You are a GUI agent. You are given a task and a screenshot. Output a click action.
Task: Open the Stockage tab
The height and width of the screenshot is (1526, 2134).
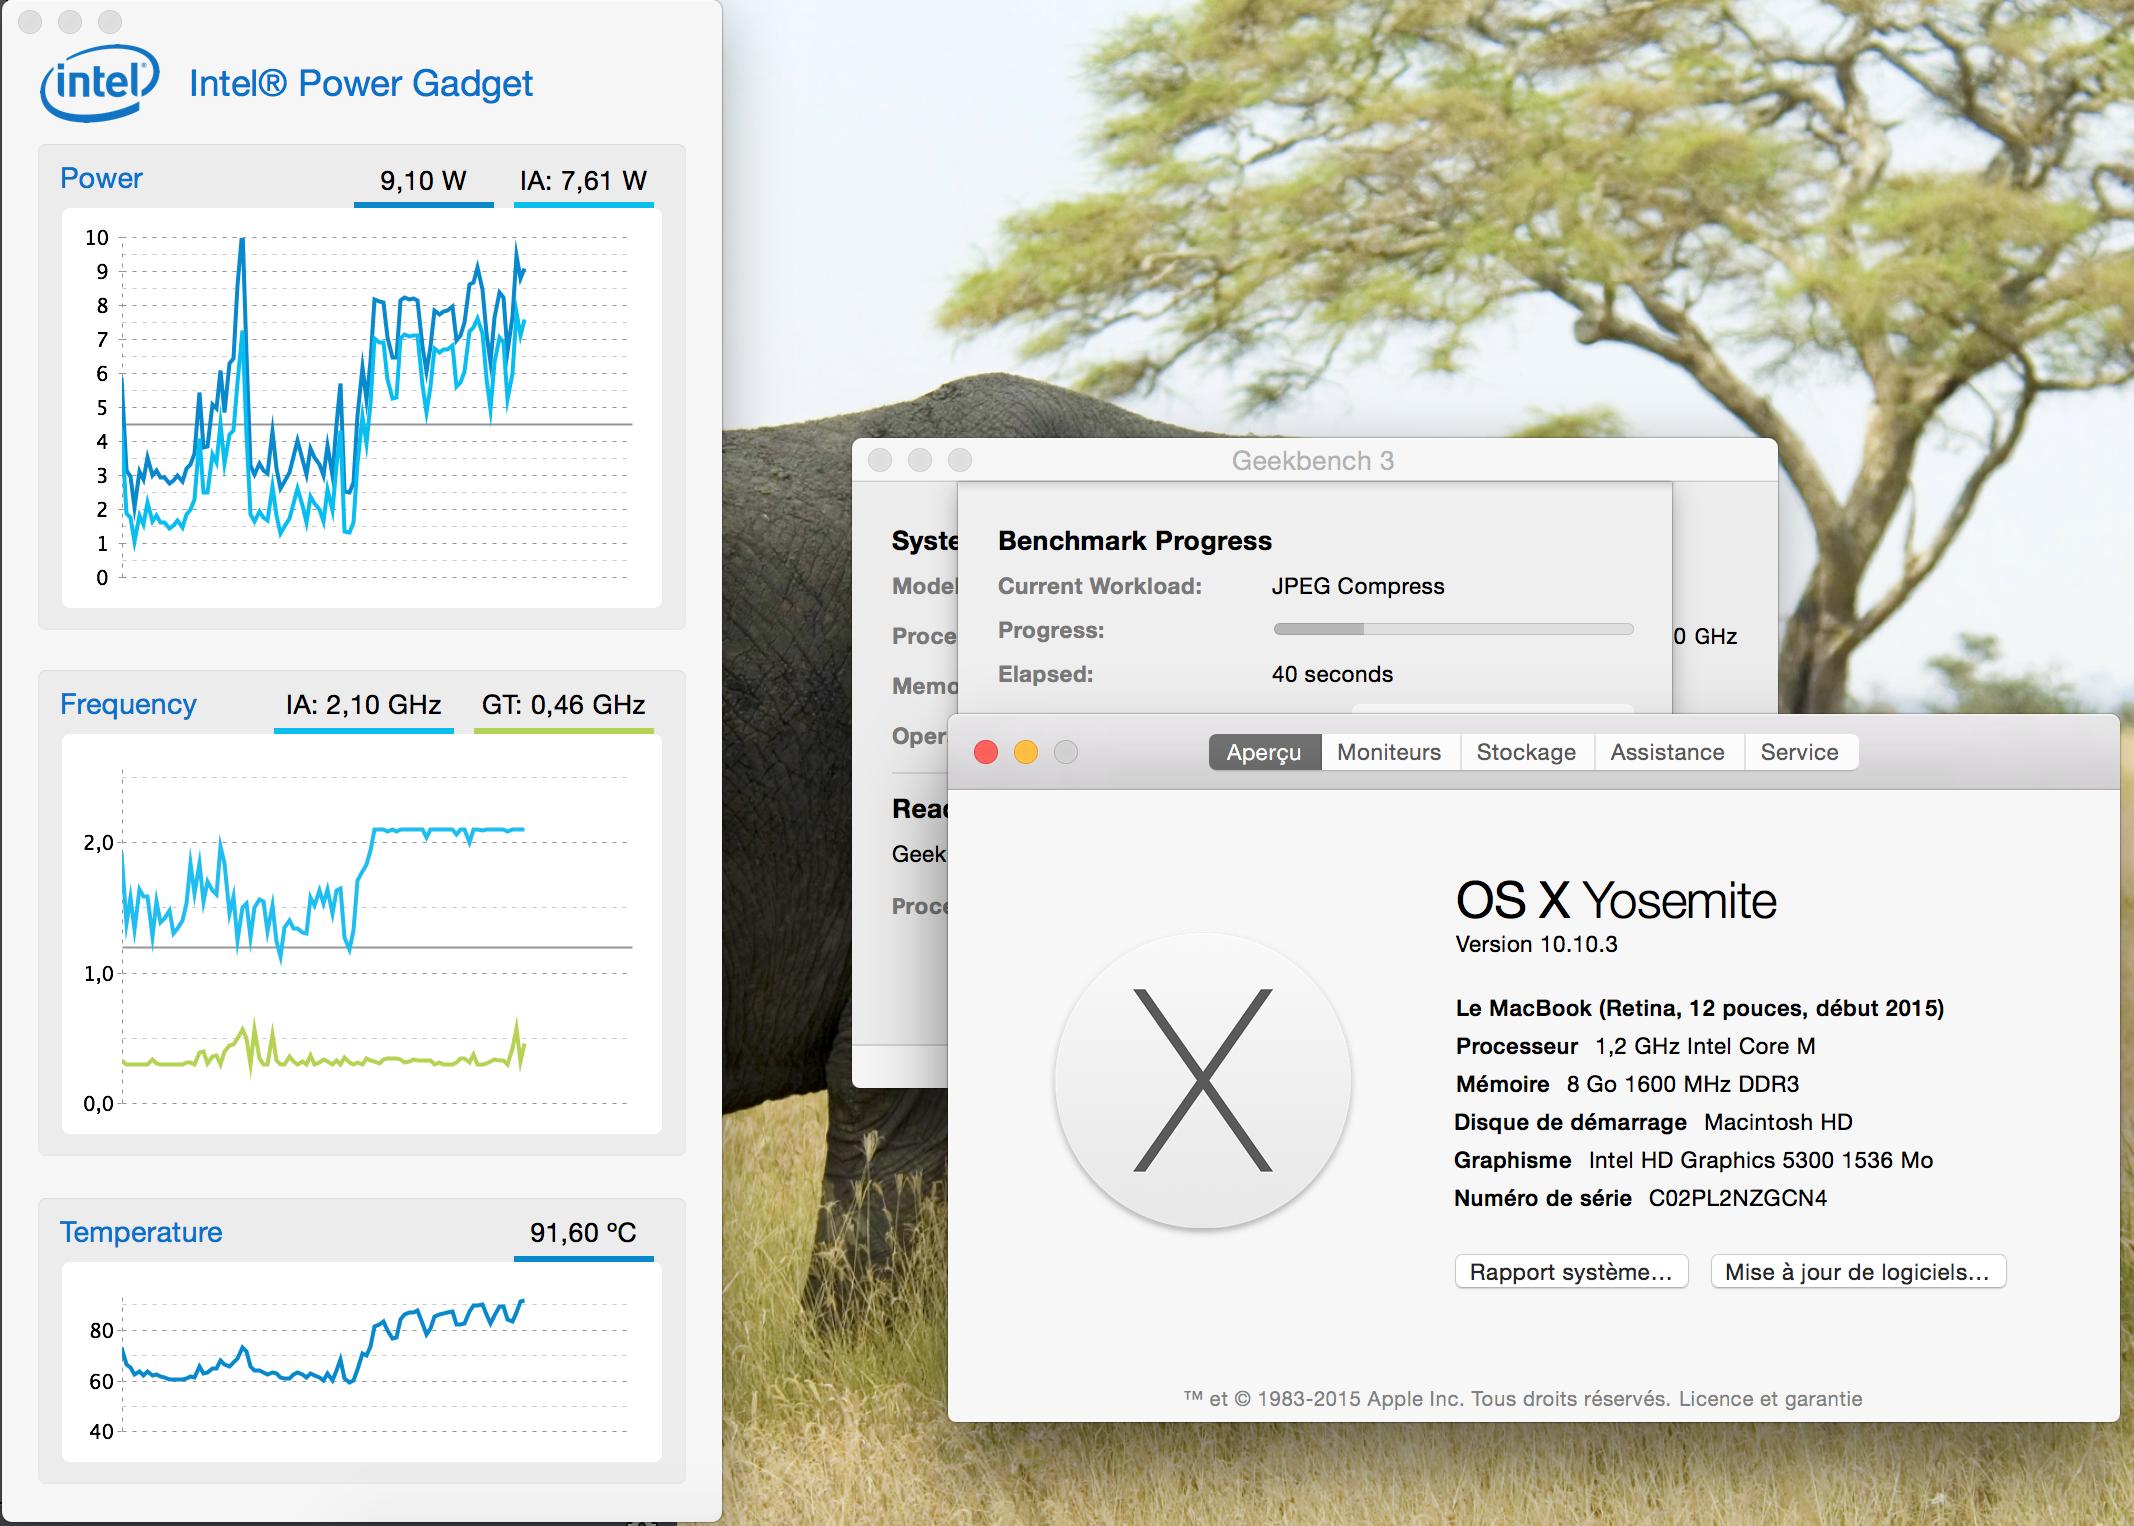1526,752
